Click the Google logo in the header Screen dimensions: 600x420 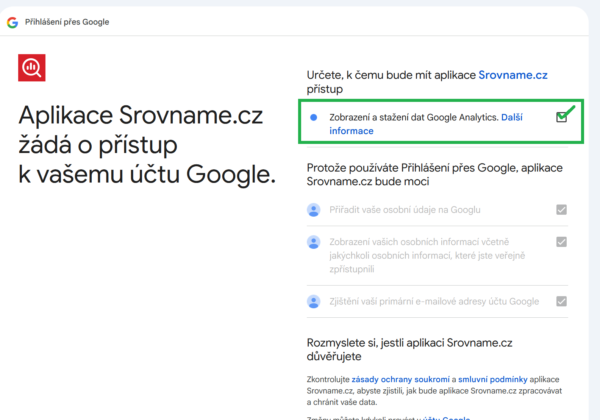tap(12, 23)
